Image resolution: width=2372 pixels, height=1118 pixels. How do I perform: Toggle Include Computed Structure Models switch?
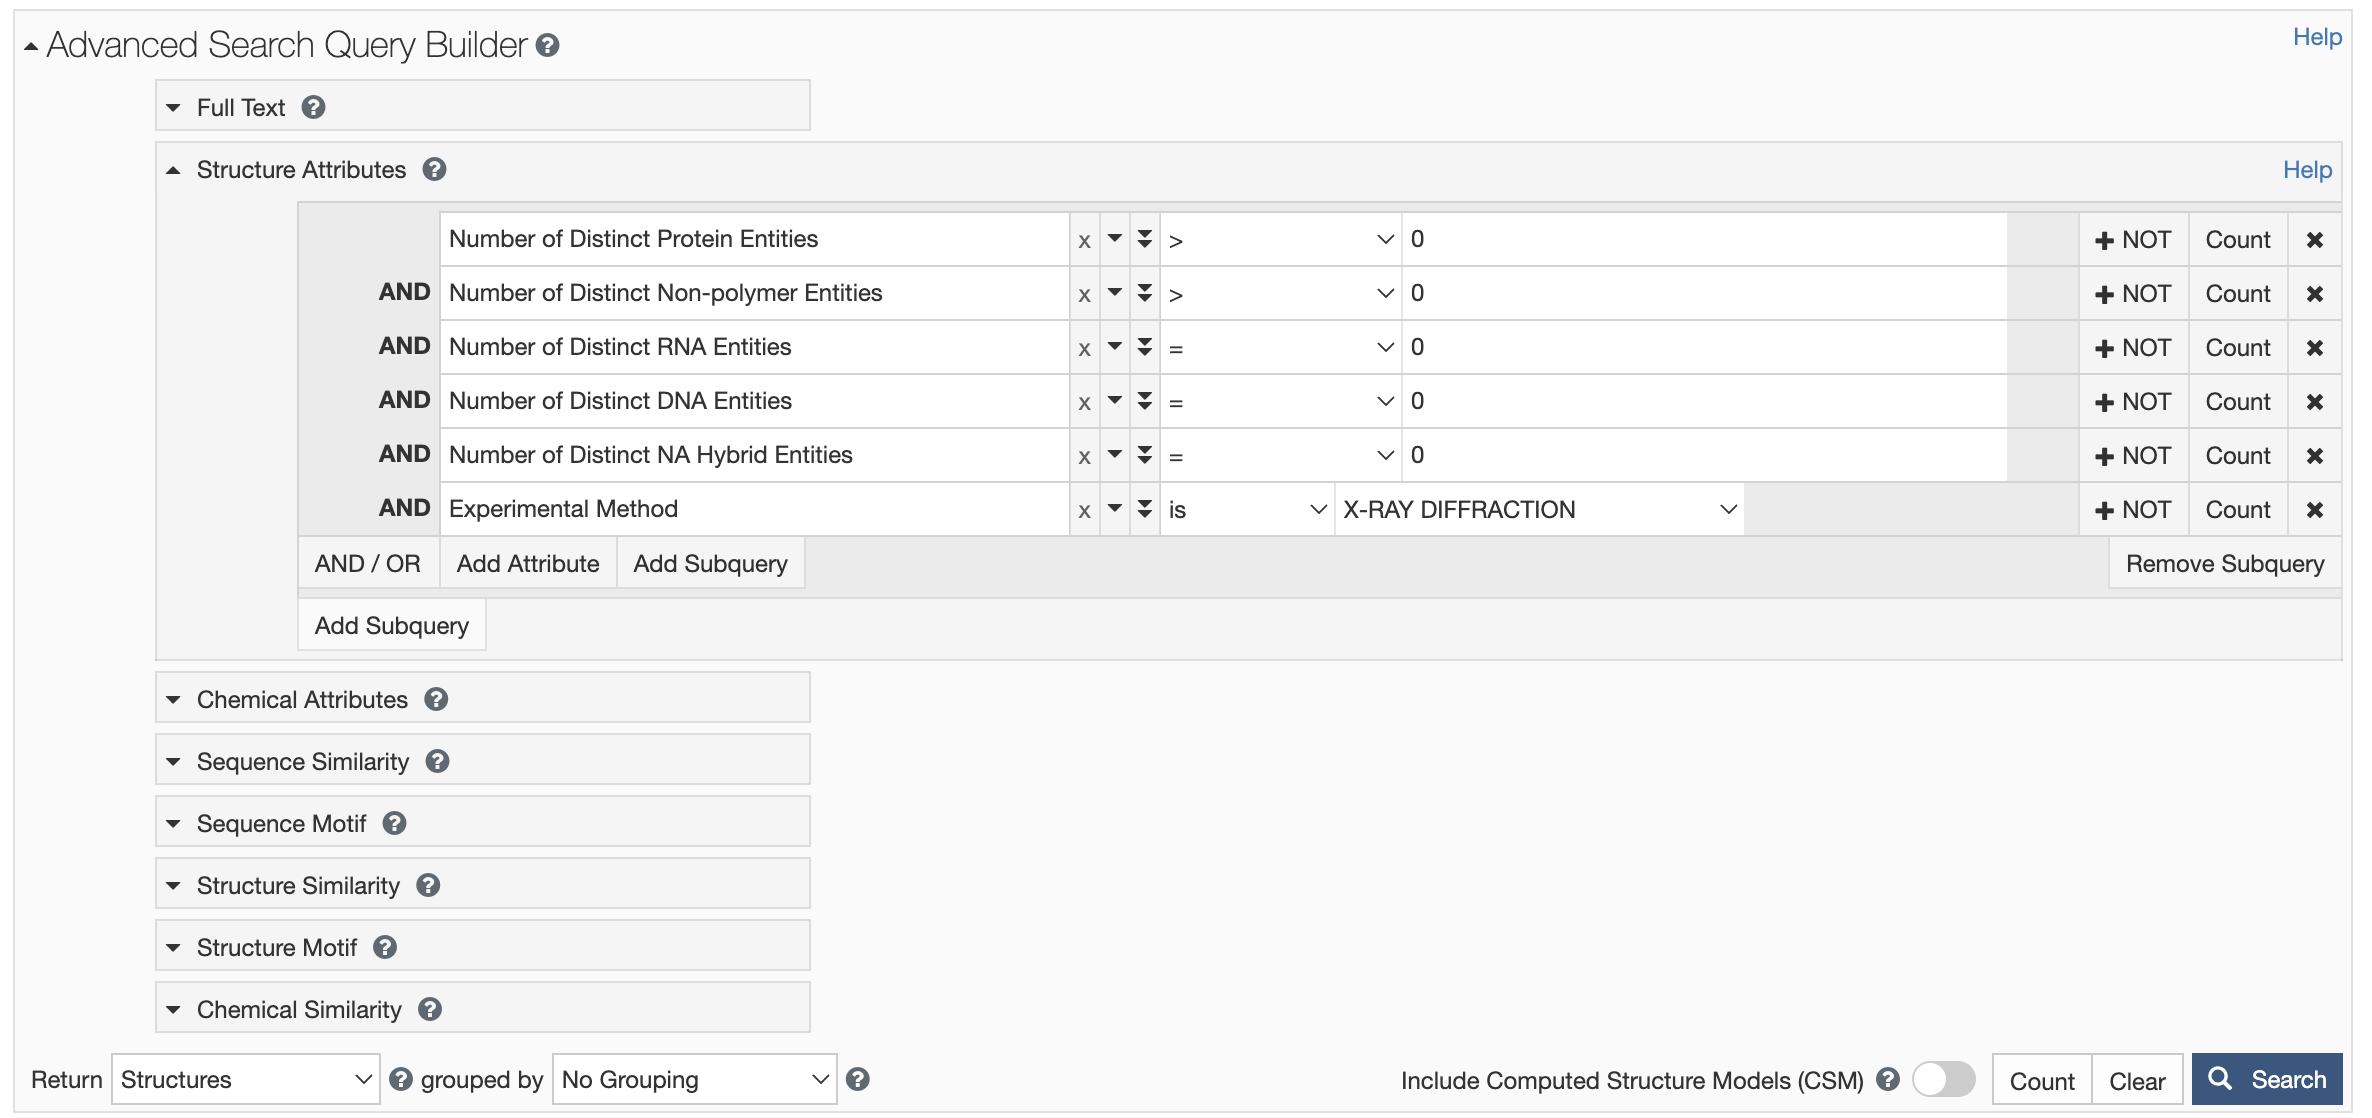(x=1943, y=1079)
